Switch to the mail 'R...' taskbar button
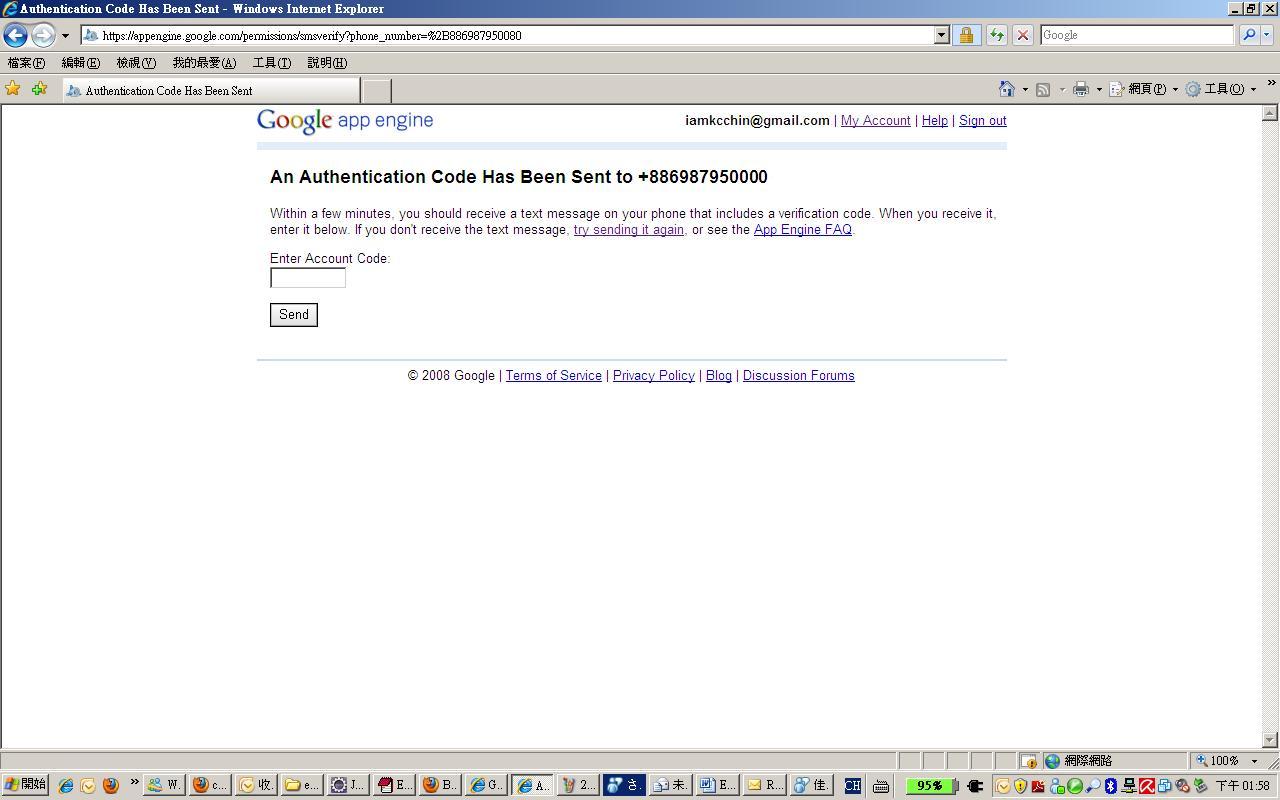Image resolution: width=1280 pixels, height=800 pixels. click(765, 785)
